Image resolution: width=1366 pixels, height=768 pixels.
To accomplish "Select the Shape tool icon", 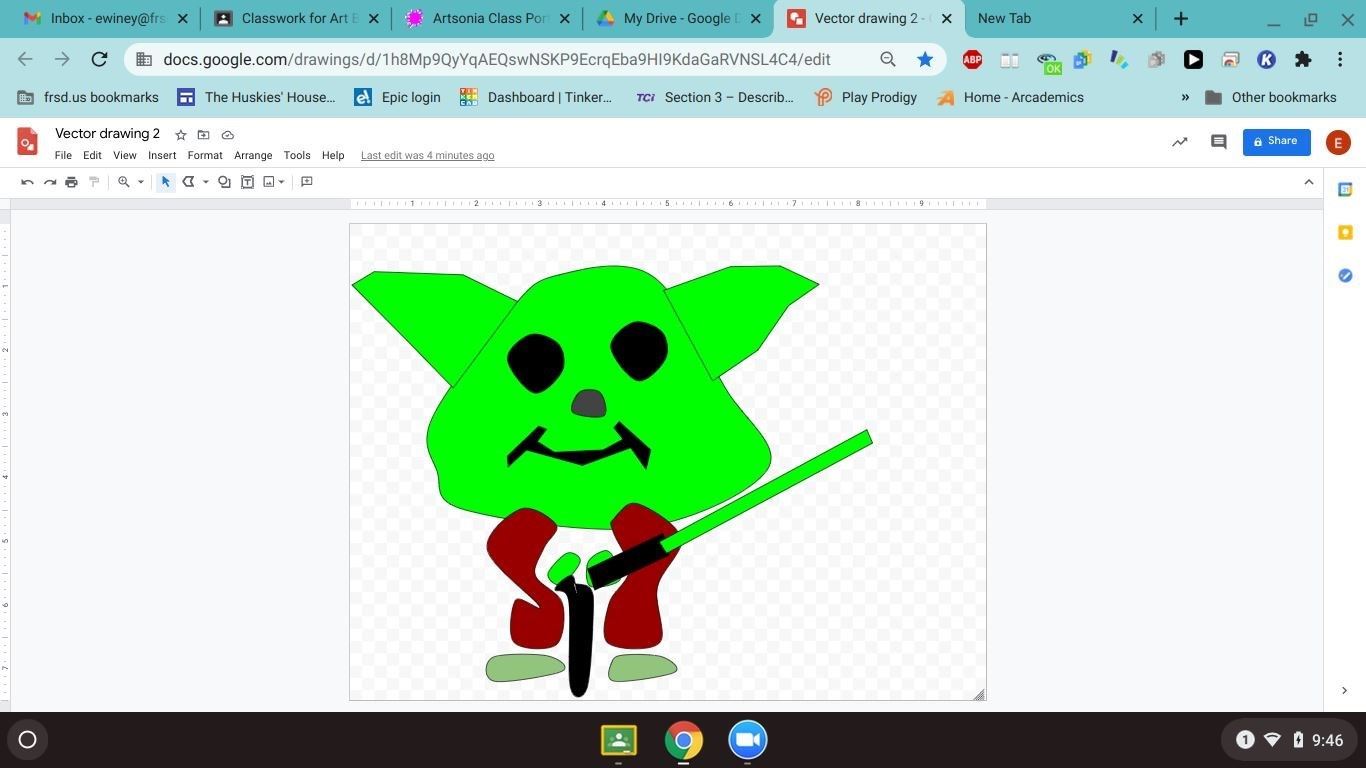I will 224,182.
